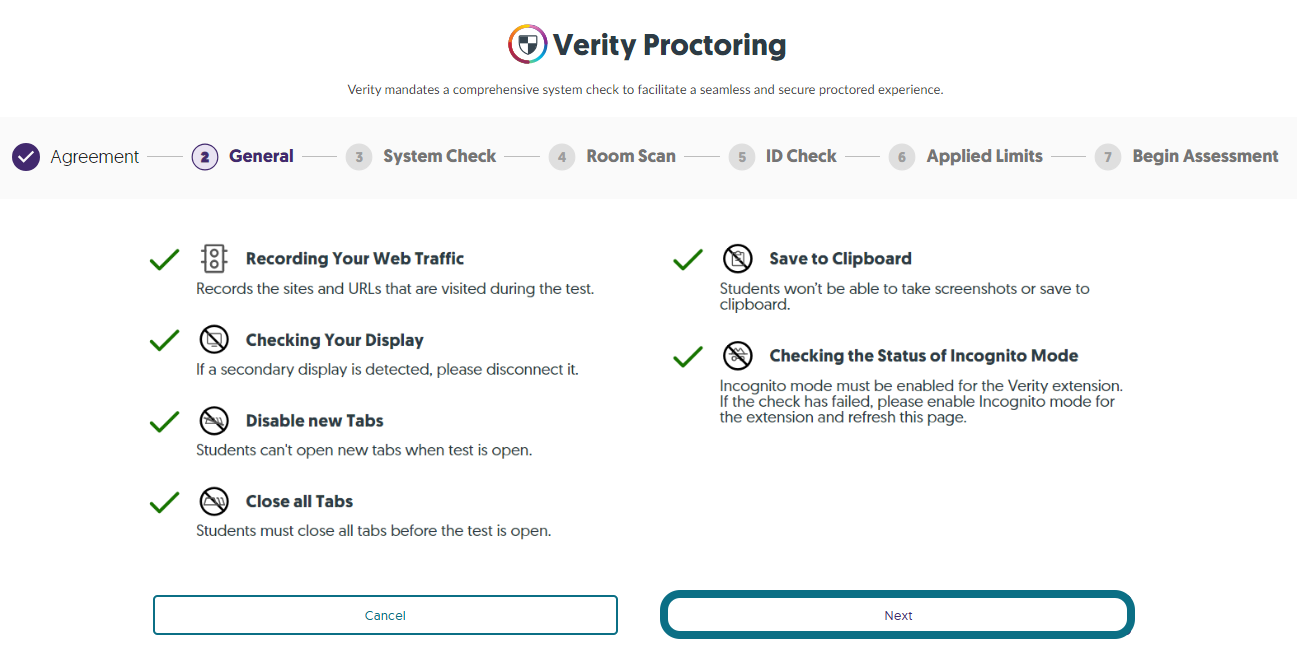This screenshot has width=1297, height=666.
Task: Click the Disable new Tabs icon
Action: 214,421
